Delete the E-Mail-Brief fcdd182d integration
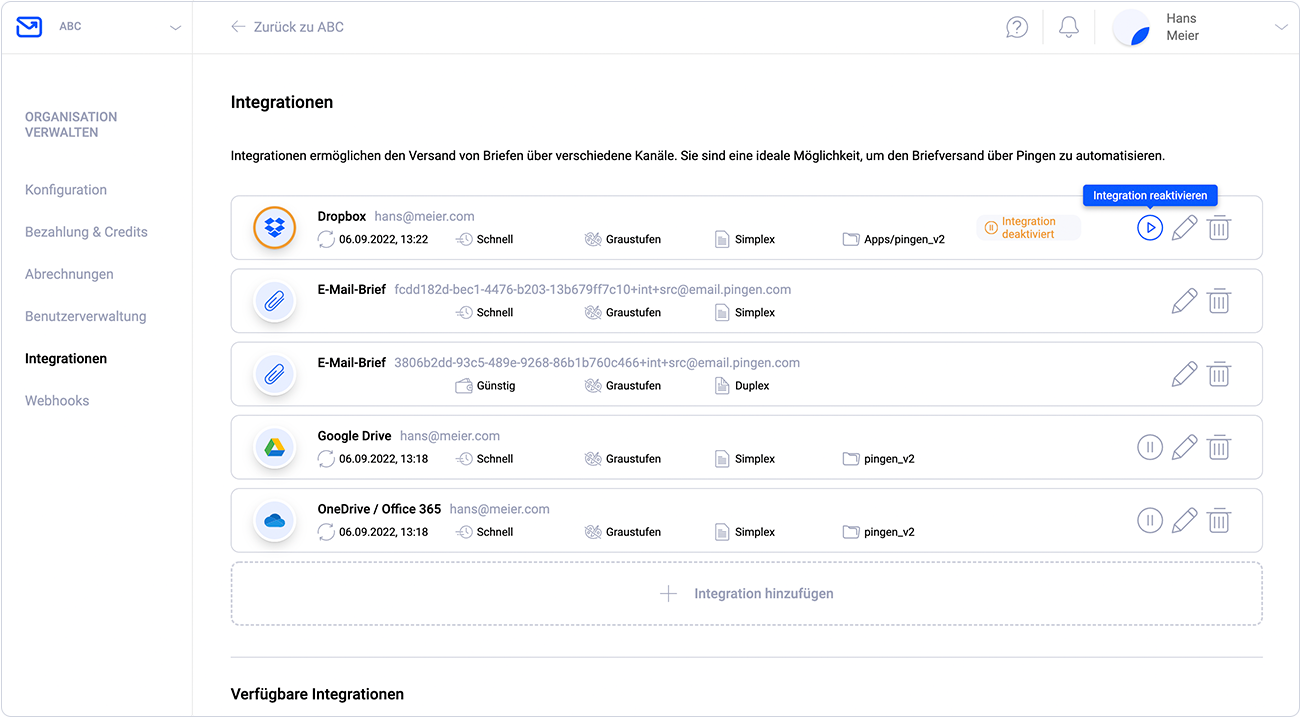 [x=1218, y=301]
